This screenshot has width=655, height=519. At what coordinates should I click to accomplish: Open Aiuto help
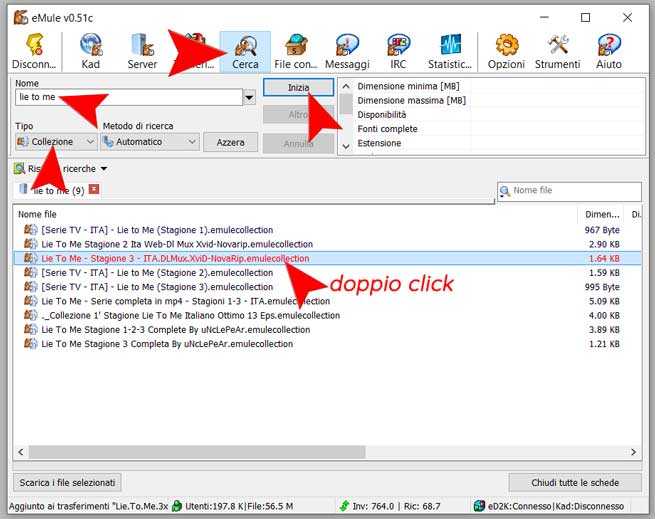pos(609,51)
